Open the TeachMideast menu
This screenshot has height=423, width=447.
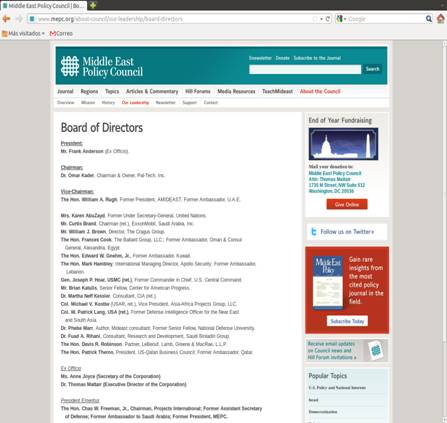(x=277, y=91)
